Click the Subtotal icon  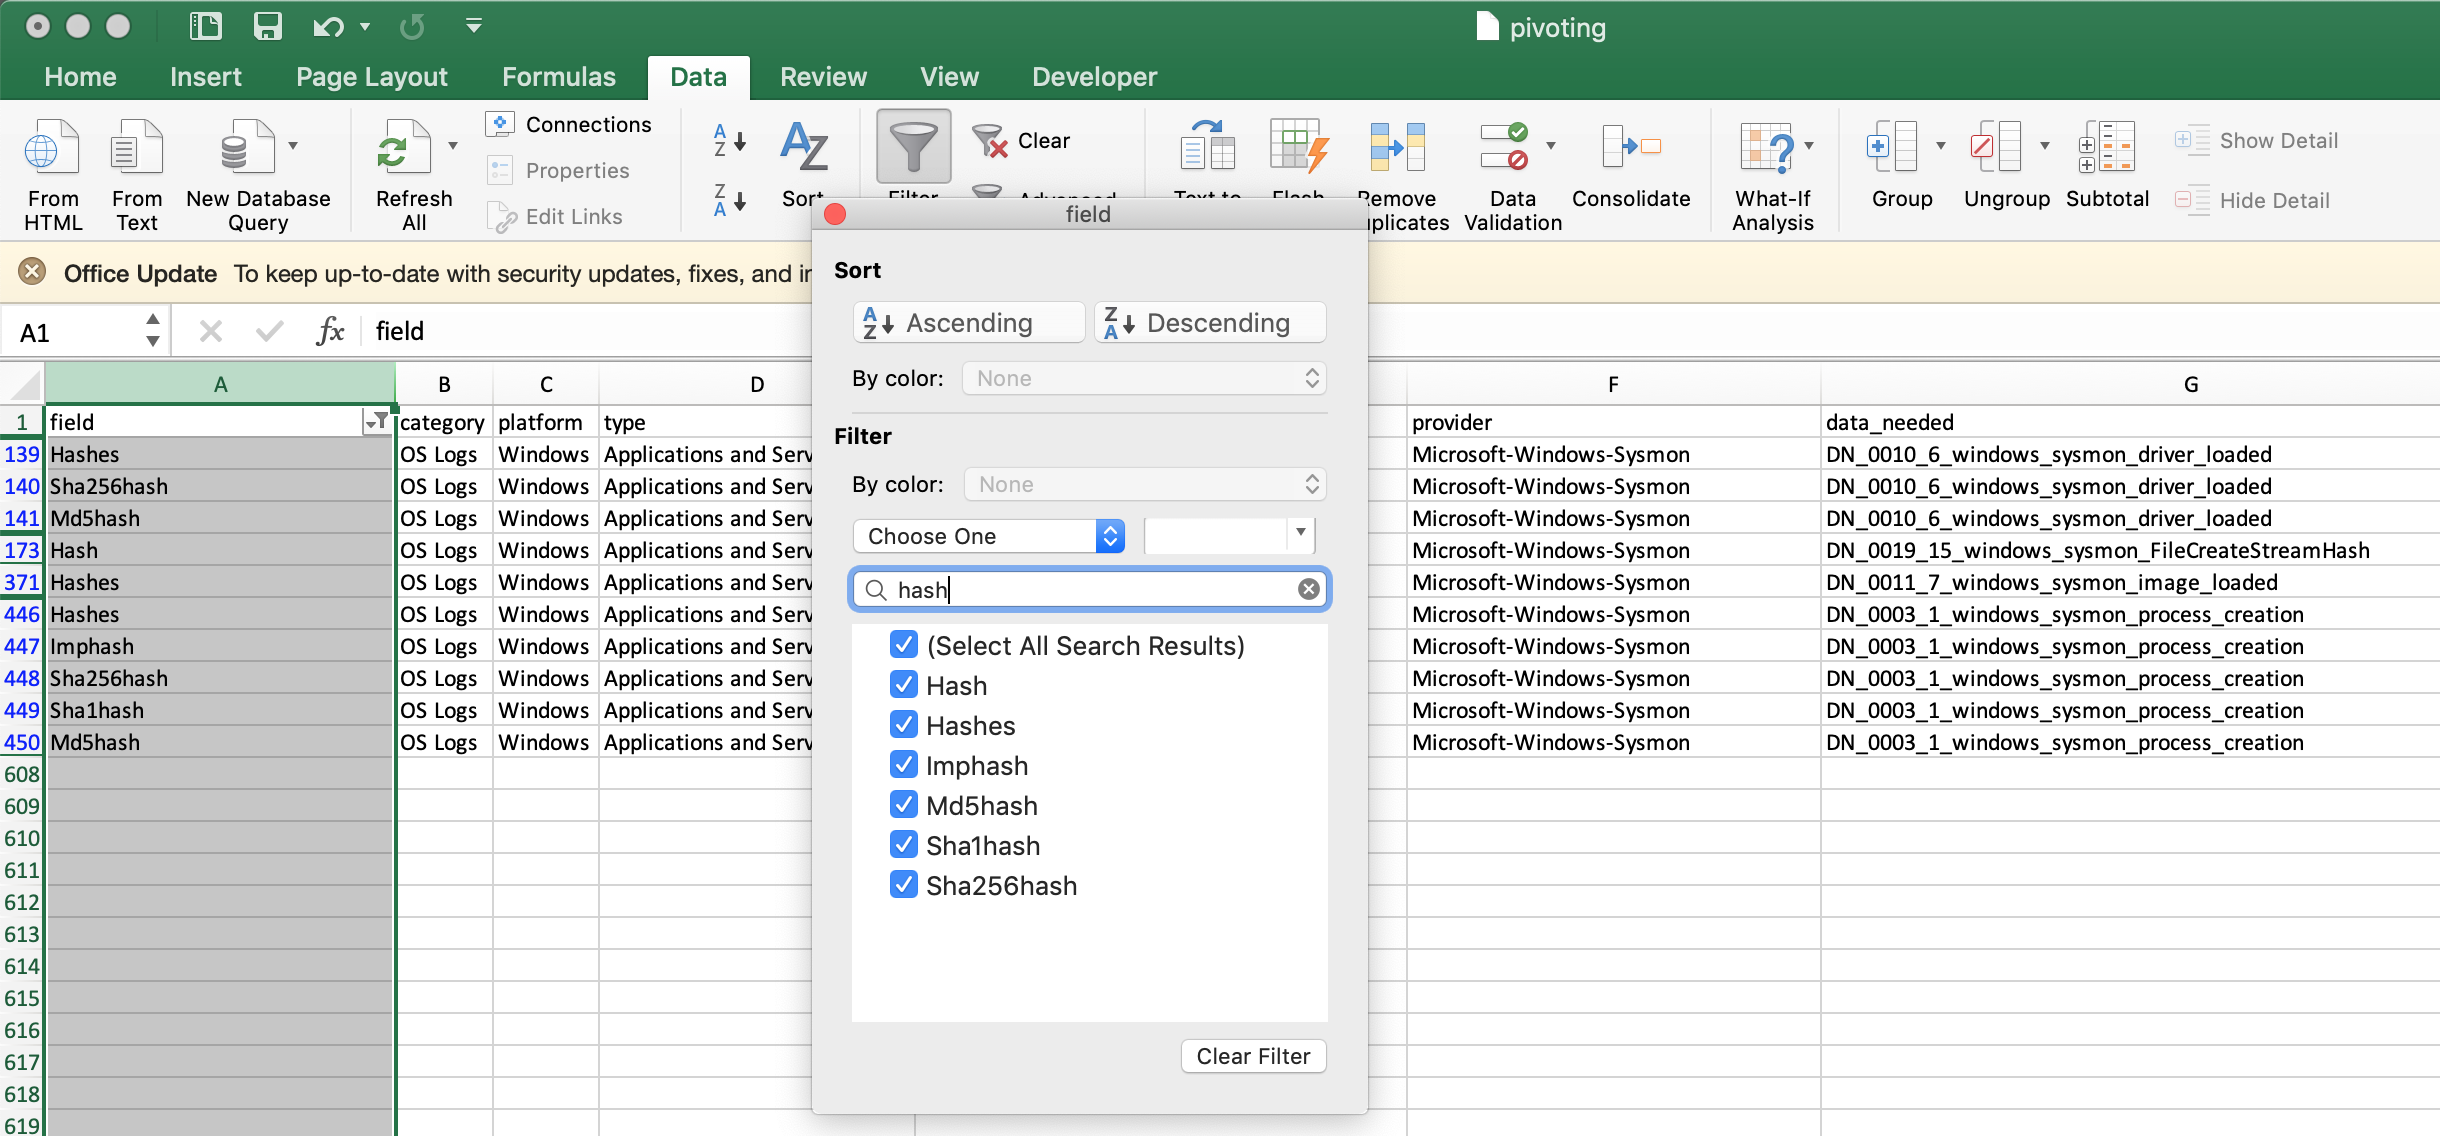[x=2106, y=148]
